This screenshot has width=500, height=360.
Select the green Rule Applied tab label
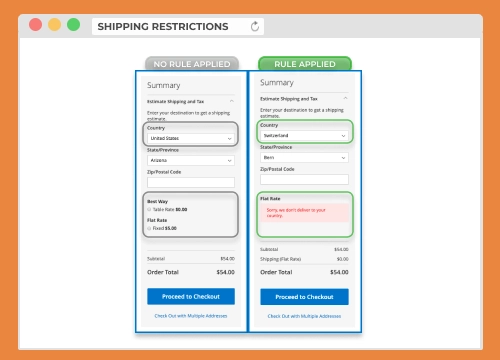click(305, 64)
